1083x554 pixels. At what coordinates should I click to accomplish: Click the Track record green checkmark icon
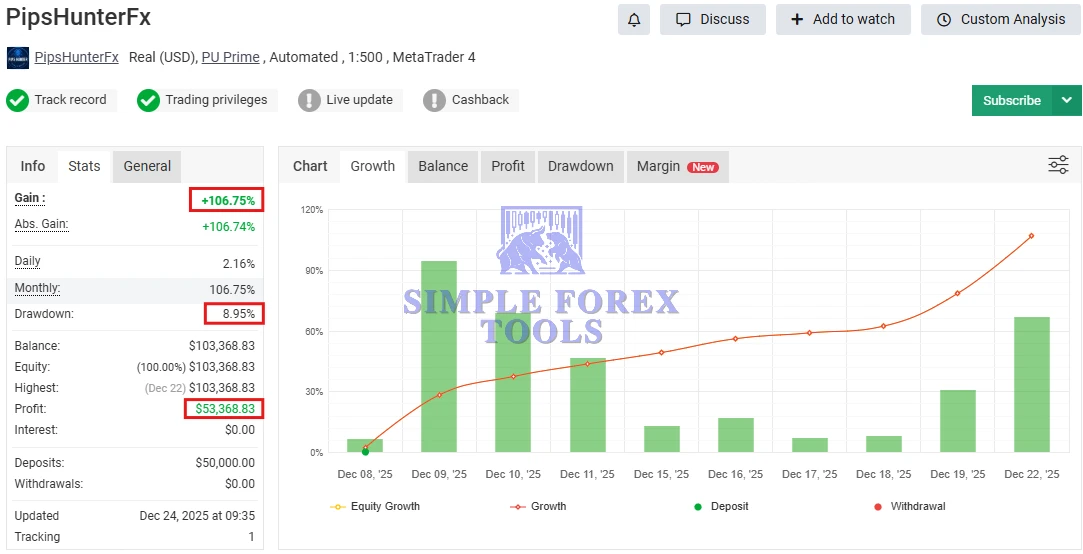click(x=17, y=100)
